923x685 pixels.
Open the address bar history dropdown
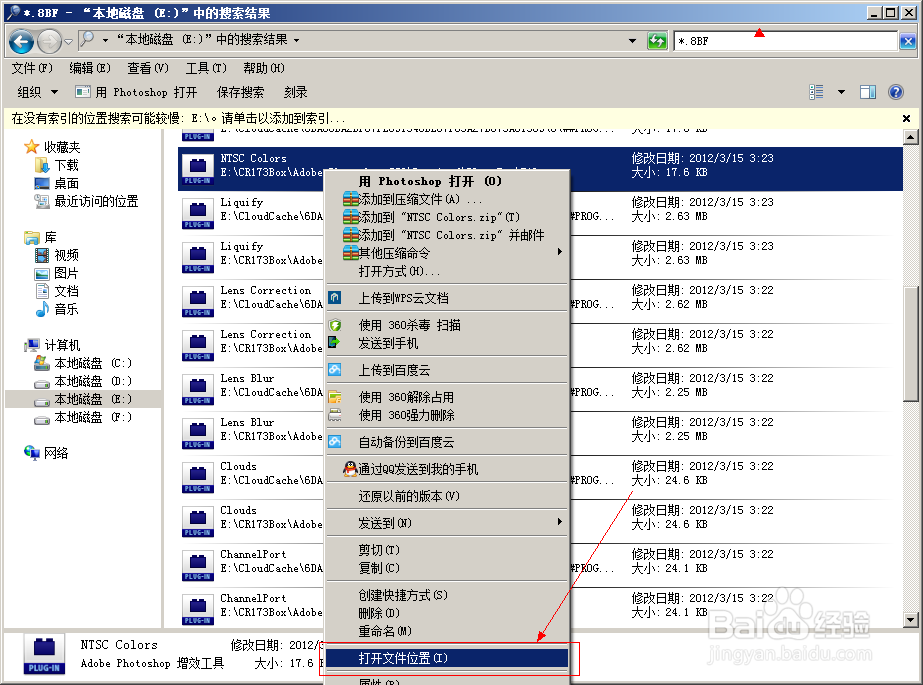(x=632, y=41)
